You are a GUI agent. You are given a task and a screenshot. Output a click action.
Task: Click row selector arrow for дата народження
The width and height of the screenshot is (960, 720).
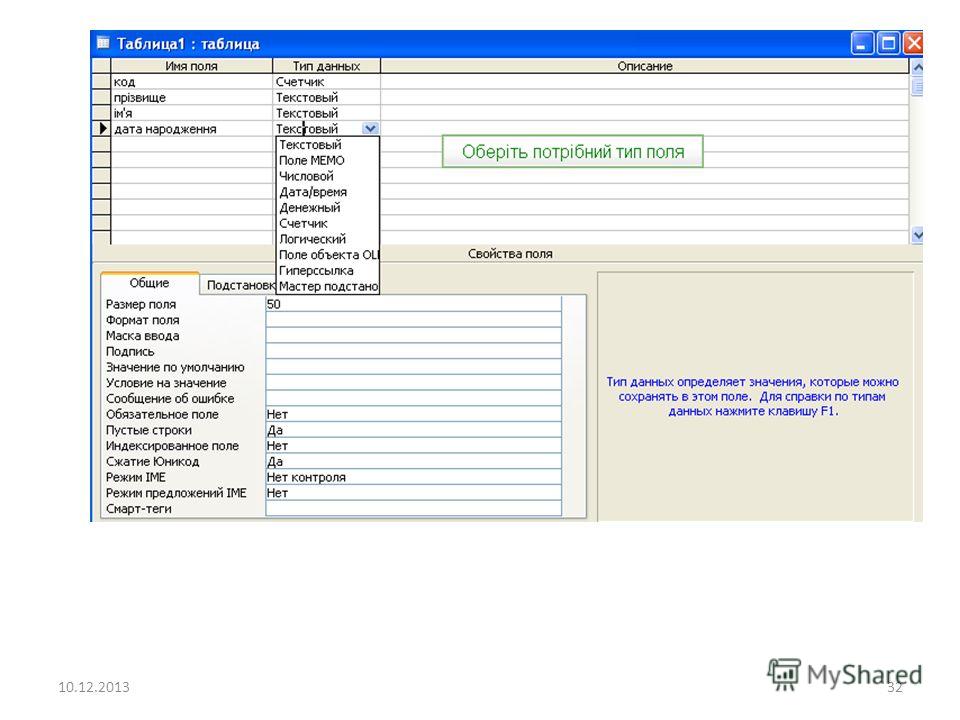click(x=101, y=129)
